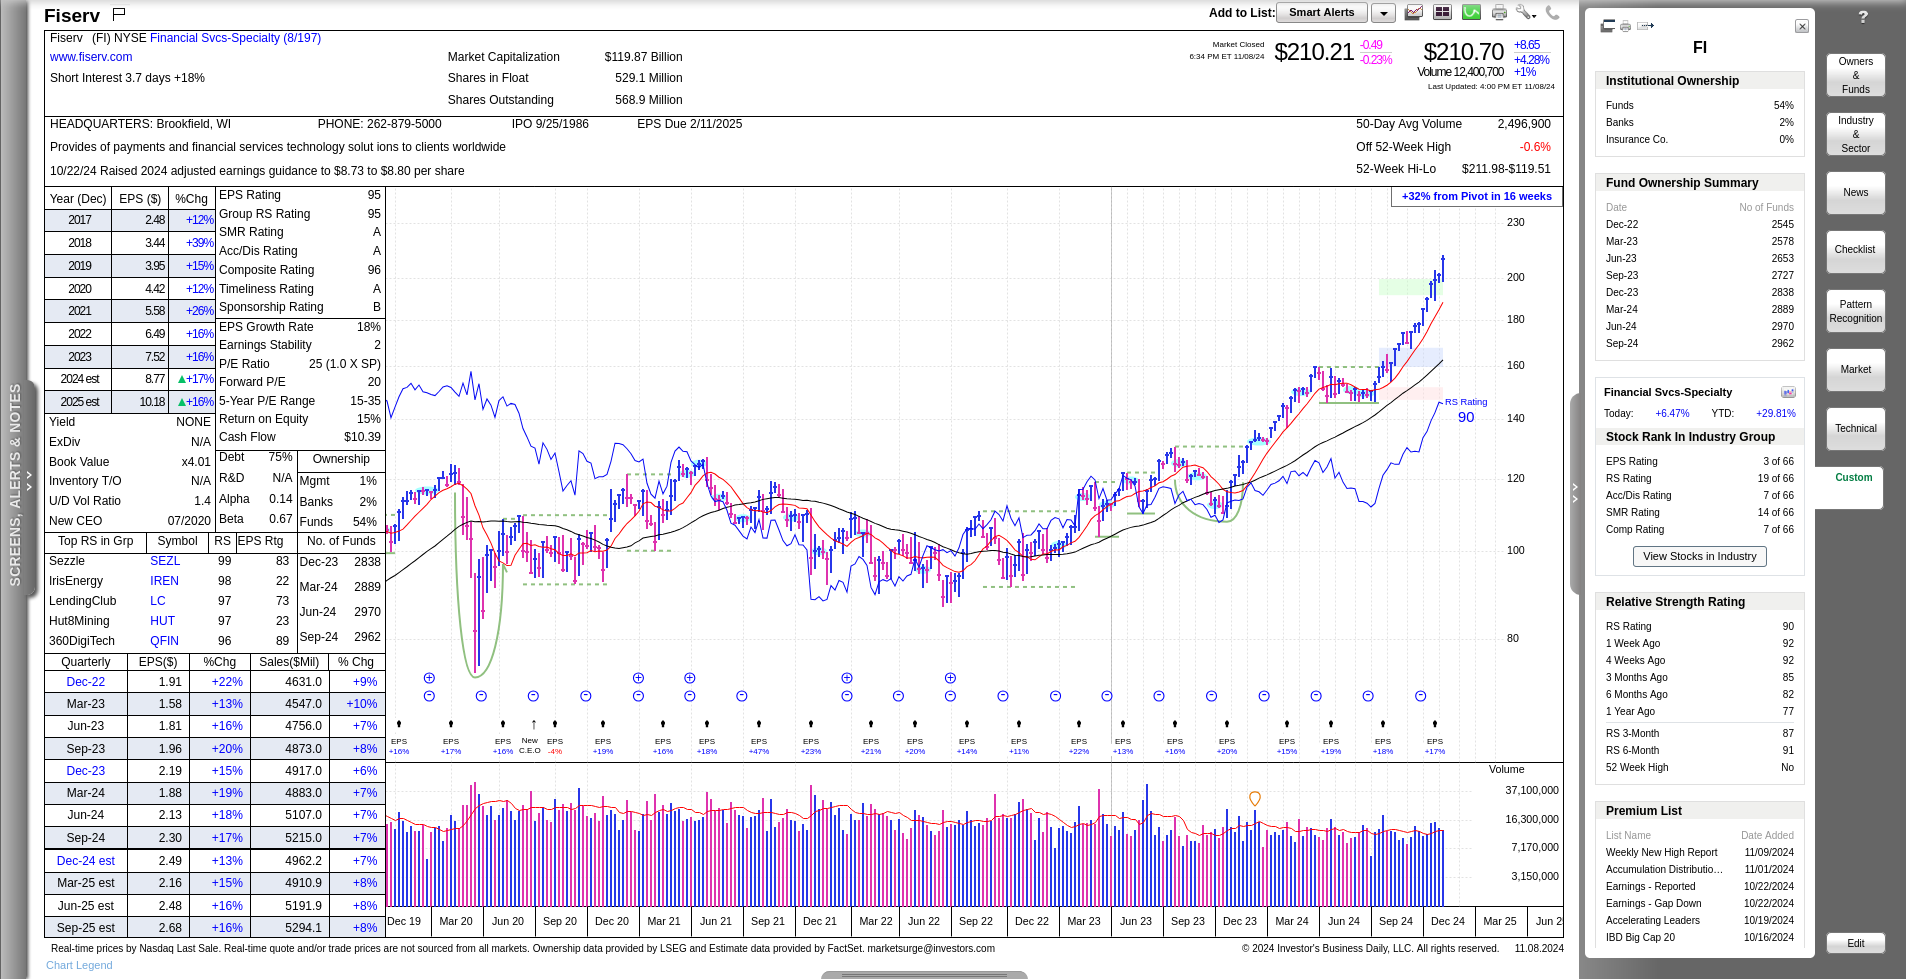Select the Market Capitalization value
1906x979 pixels.
[643, 57]
